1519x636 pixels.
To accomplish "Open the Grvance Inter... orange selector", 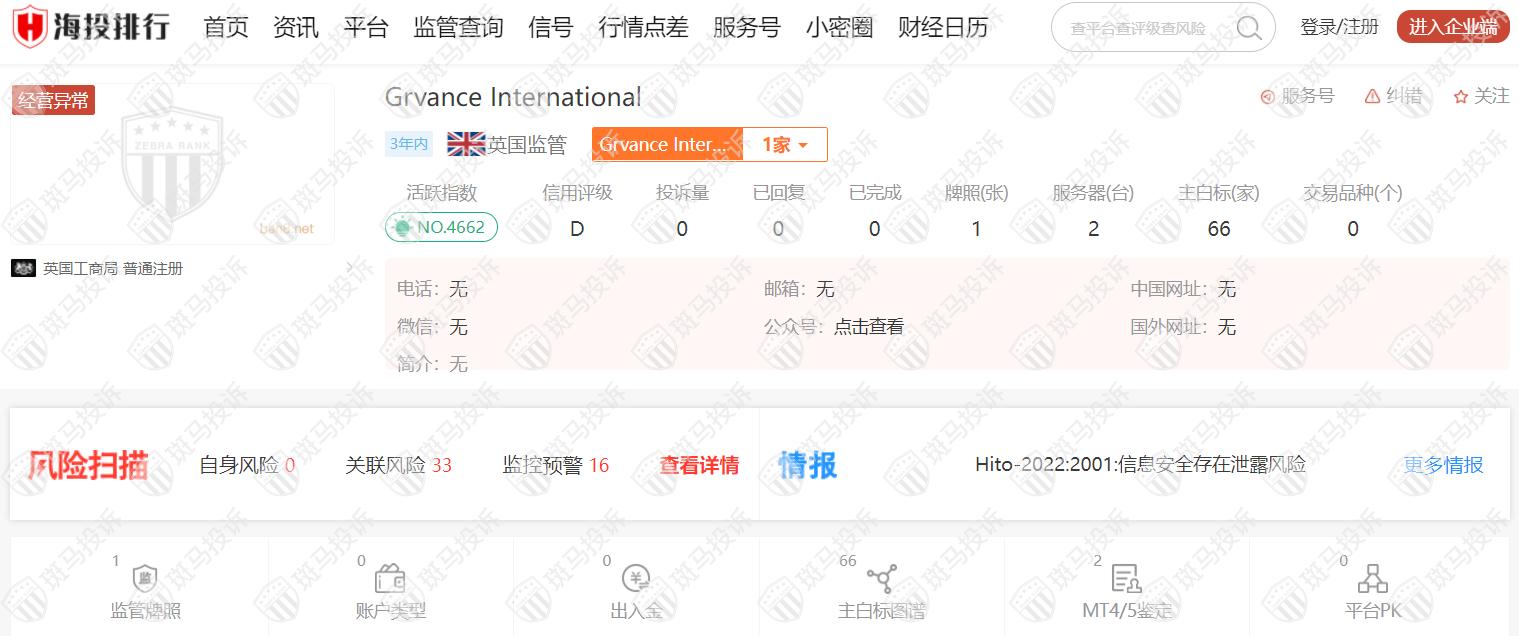I will [666, 144].
